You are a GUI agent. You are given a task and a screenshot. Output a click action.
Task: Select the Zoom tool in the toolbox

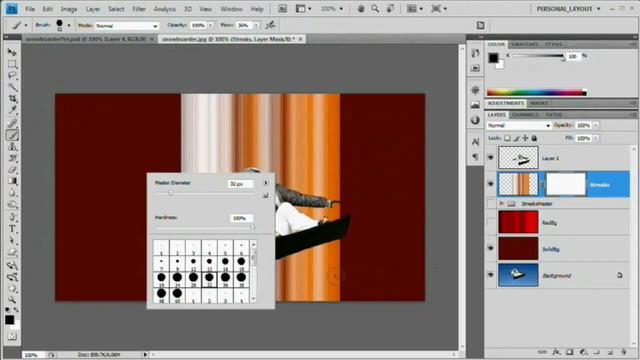coord(12,300)
